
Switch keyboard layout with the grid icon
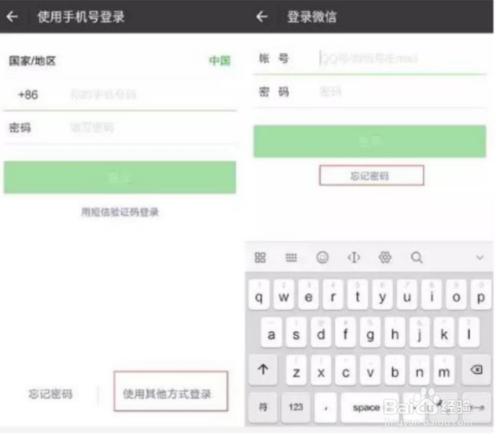pyautogui.click(x=291, y=257)
